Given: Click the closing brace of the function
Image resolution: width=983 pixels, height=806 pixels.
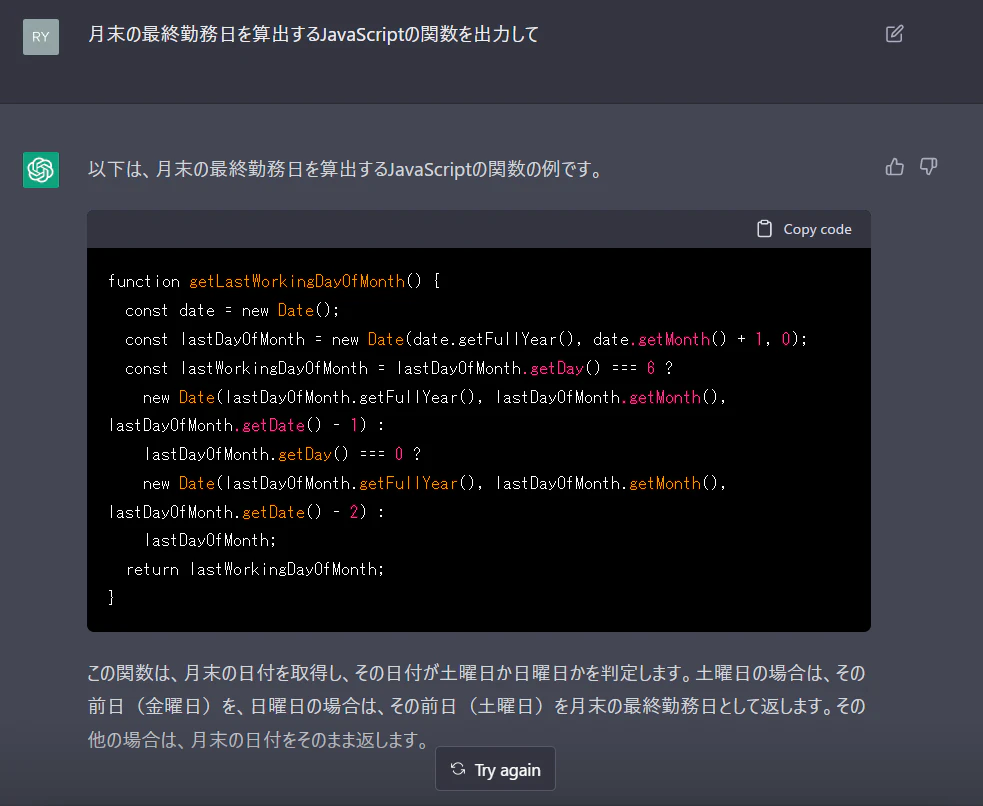Looking at the screenshot, I should point(111,597).
